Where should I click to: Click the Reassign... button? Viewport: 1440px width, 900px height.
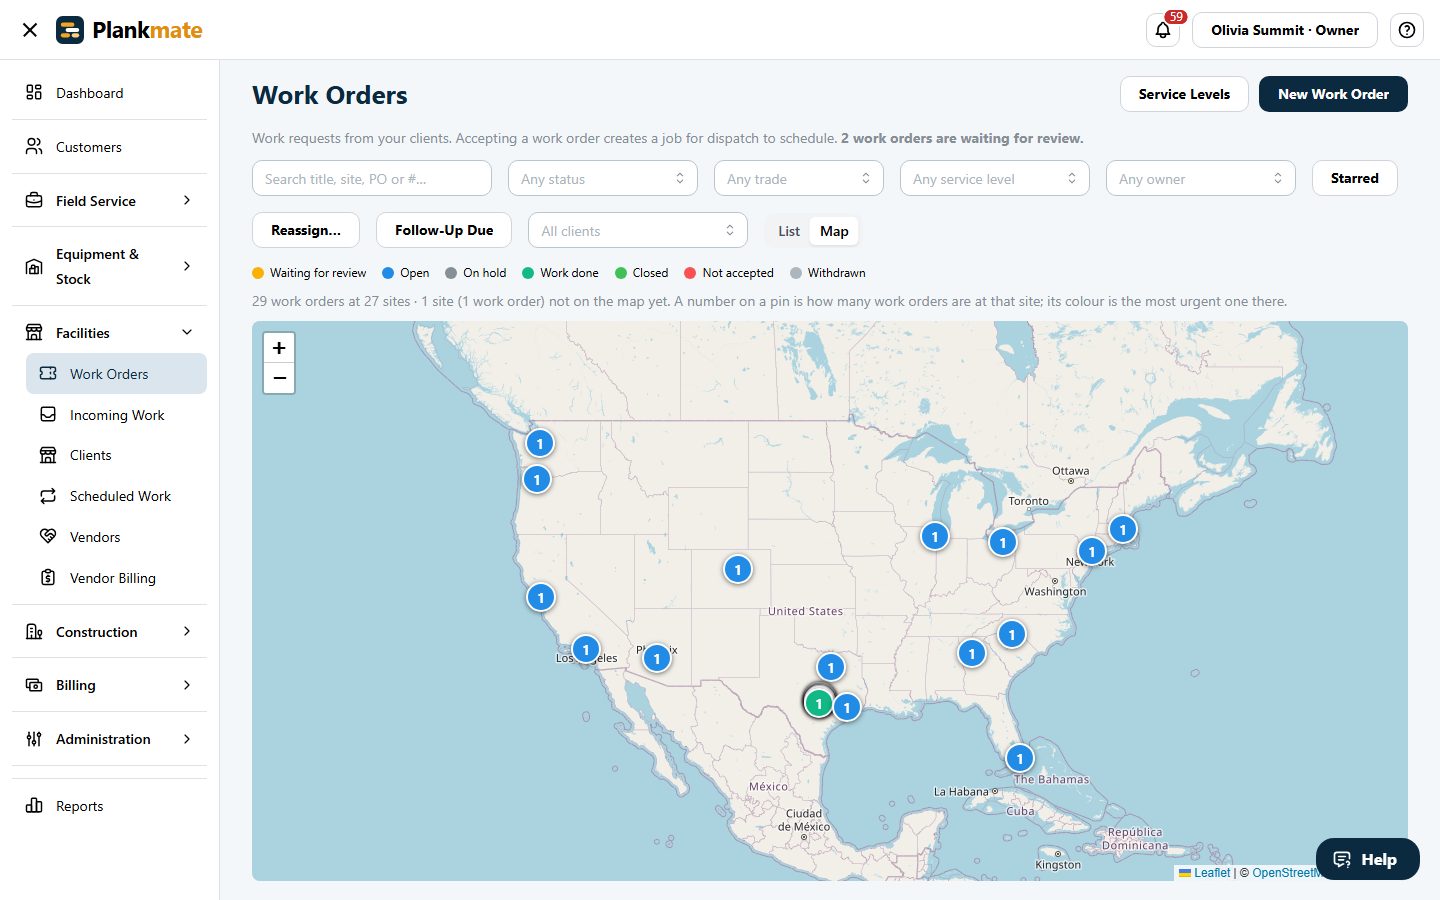tap(306, 230)
